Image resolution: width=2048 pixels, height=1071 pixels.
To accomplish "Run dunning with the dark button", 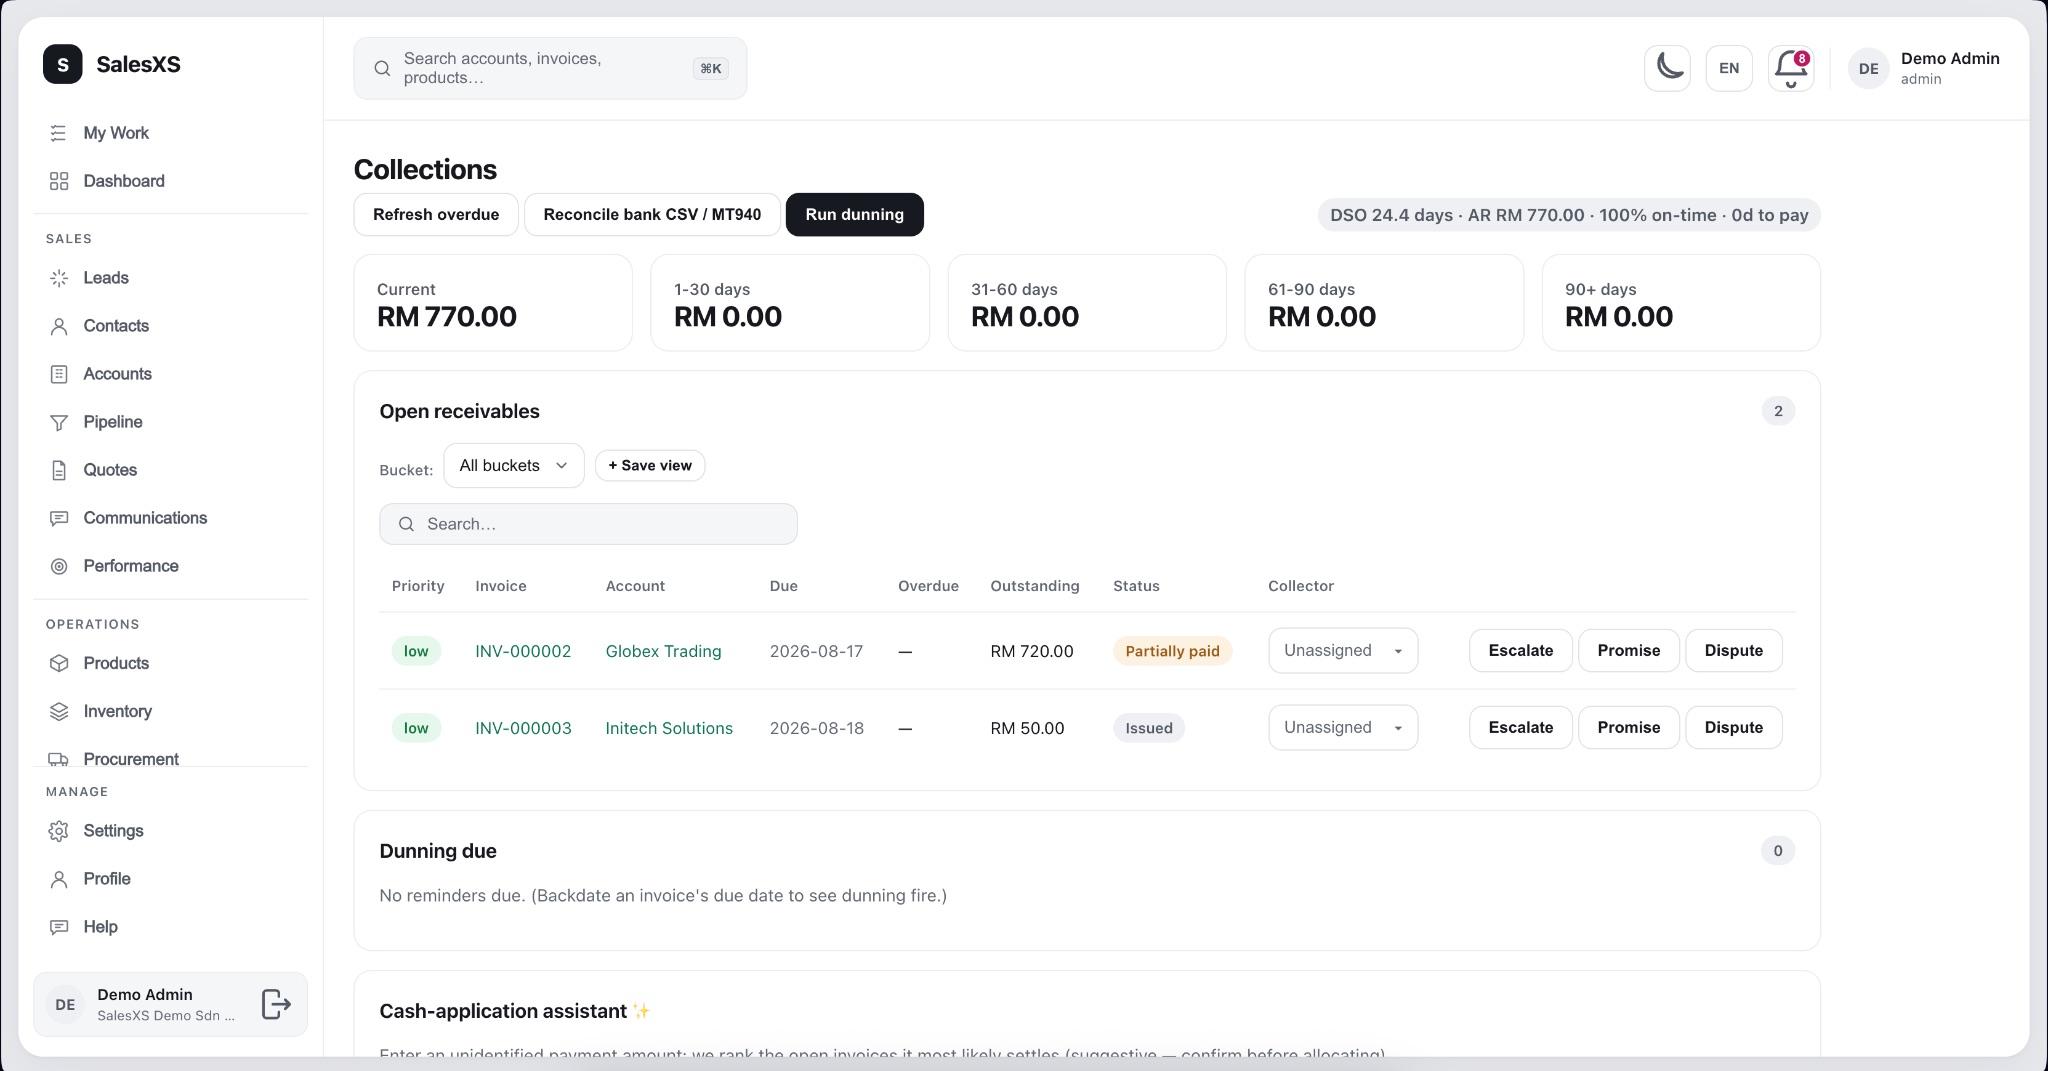I will pos(855,215).
